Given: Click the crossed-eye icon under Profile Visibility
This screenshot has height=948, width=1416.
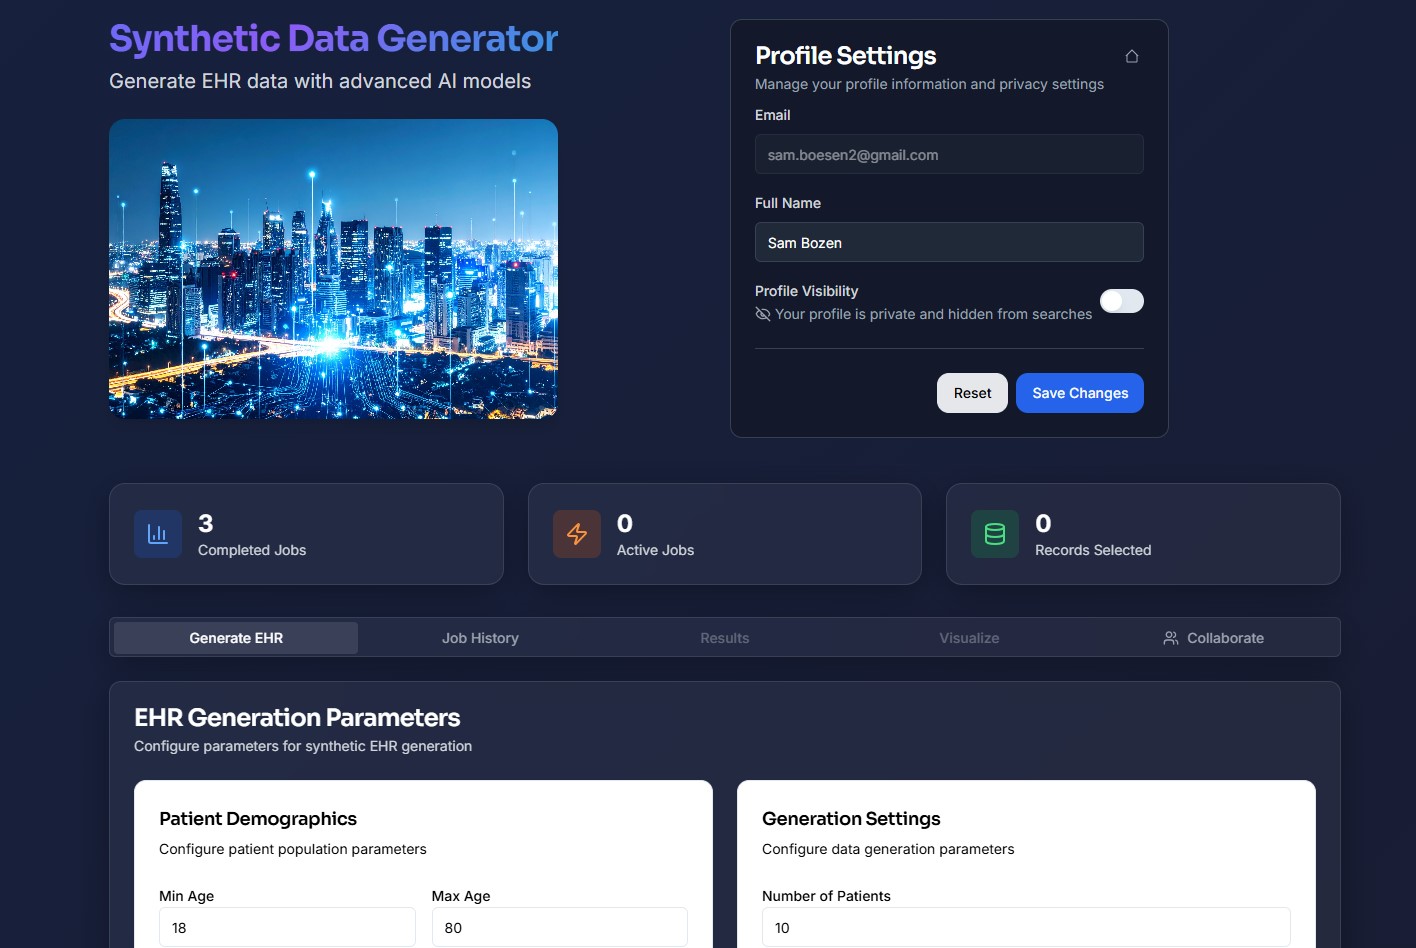Looking at the screenshot, I should point(763,314).
